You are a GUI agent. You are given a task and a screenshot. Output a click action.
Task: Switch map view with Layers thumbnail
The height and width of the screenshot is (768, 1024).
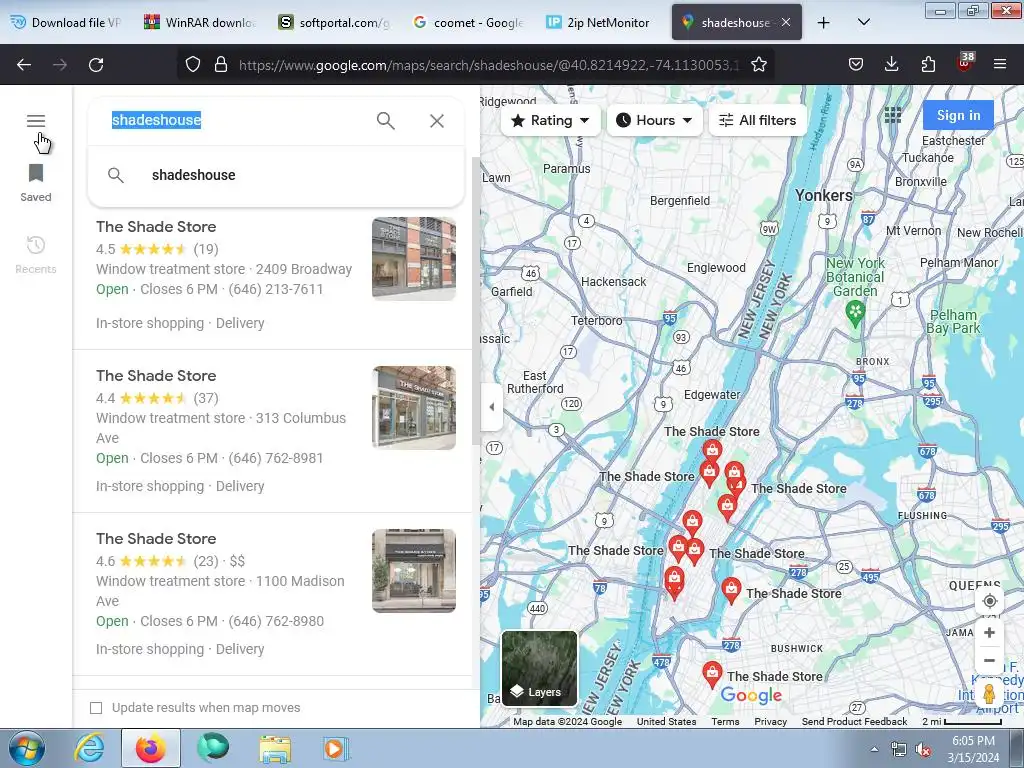coord(539,668)
